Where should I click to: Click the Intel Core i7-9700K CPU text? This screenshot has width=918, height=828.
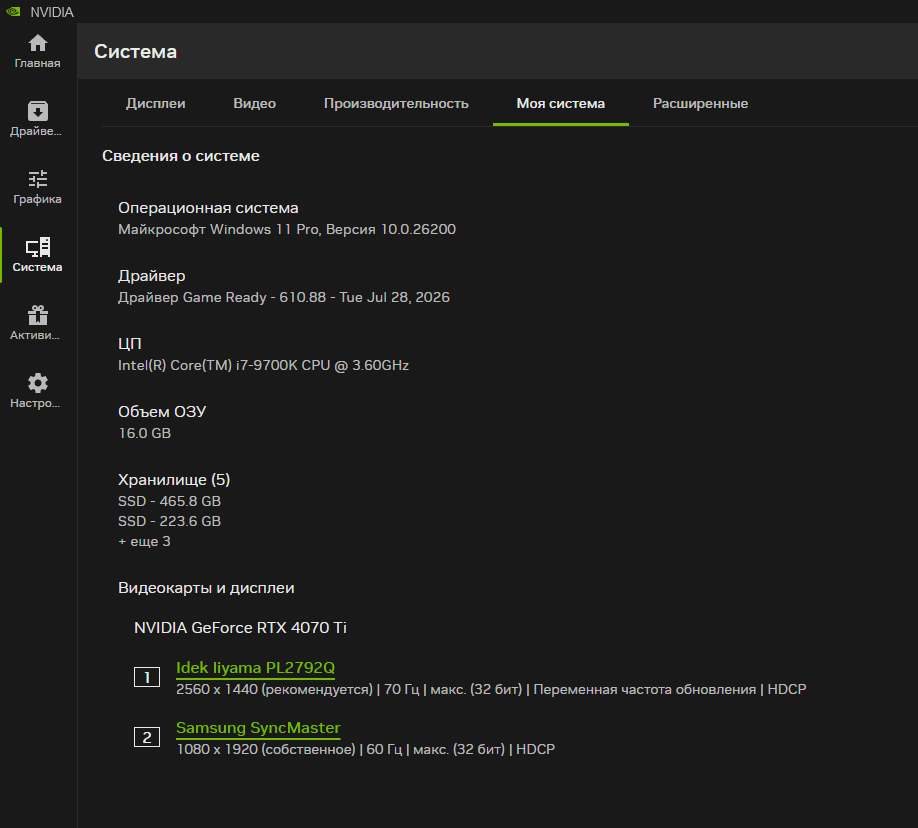tap(263, 365)
